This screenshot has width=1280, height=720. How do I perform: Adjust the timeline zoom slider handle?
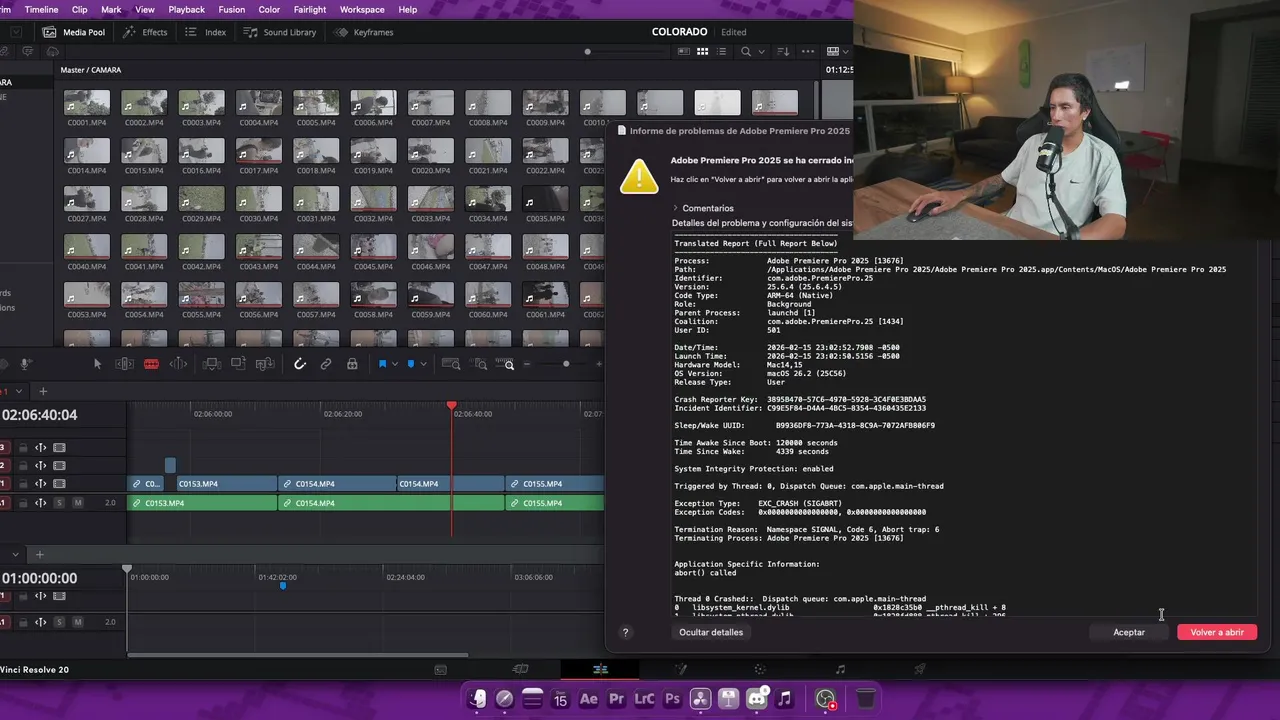(566, 364)
